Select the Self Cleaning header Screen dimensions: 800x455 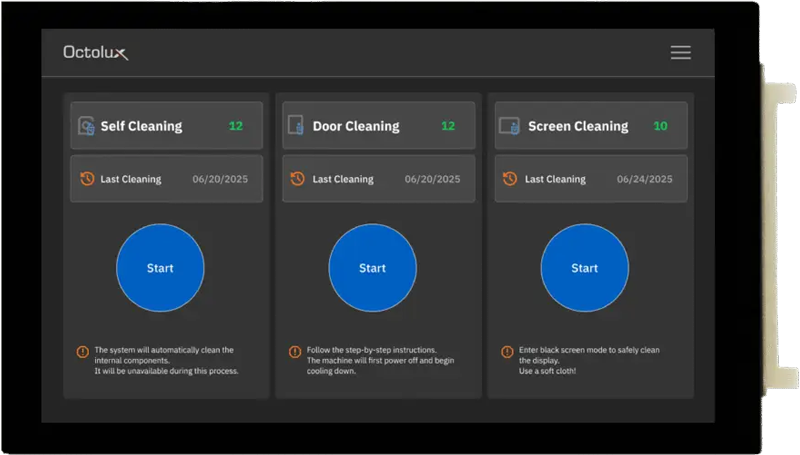tap(141, 127)
